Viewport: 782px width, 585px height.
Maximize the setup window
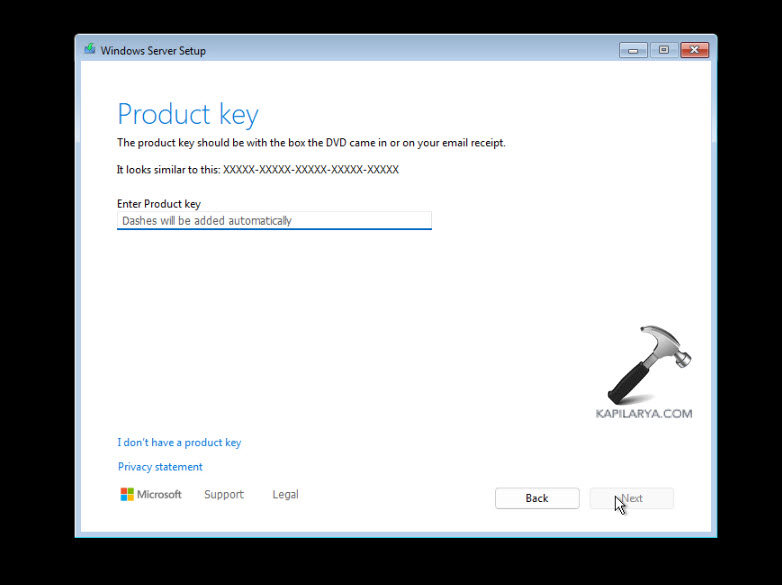click(663, 50)
